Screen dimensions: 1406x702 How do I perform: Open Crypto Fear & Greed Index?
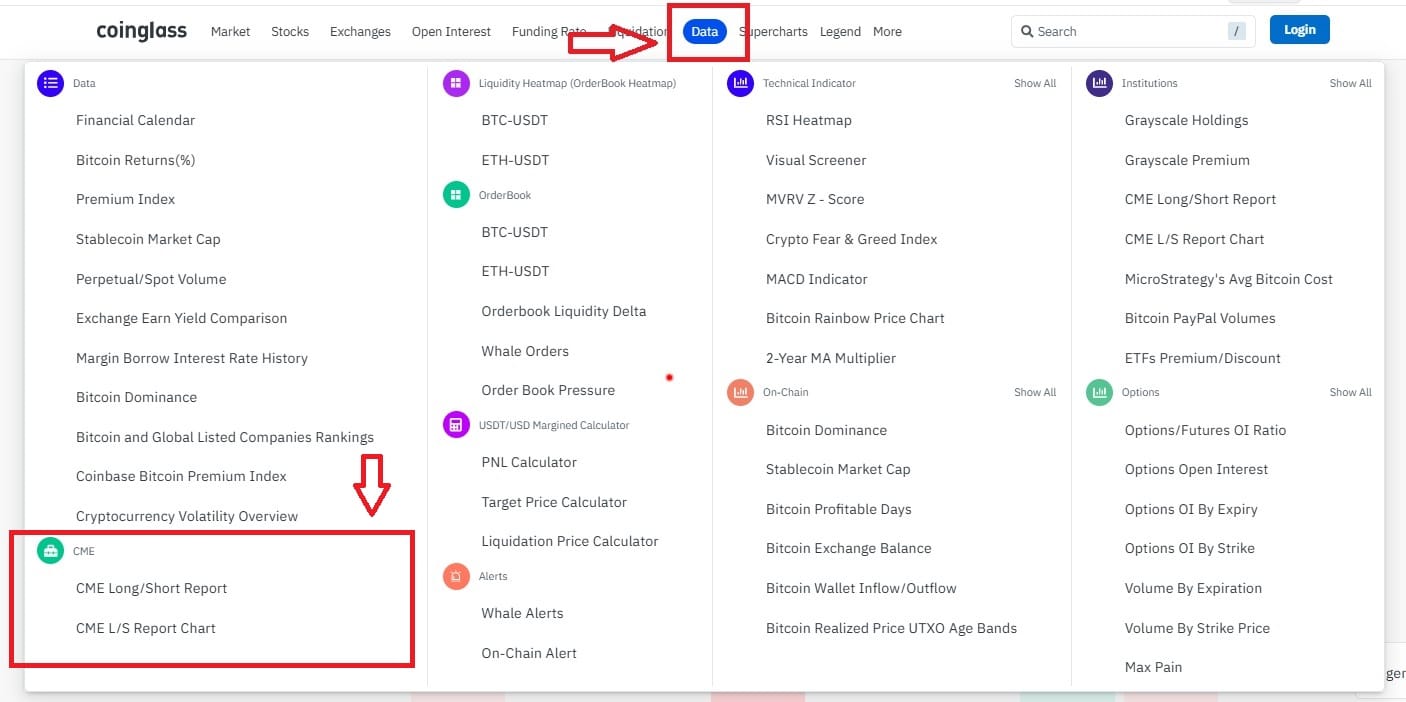click(852, 239)
